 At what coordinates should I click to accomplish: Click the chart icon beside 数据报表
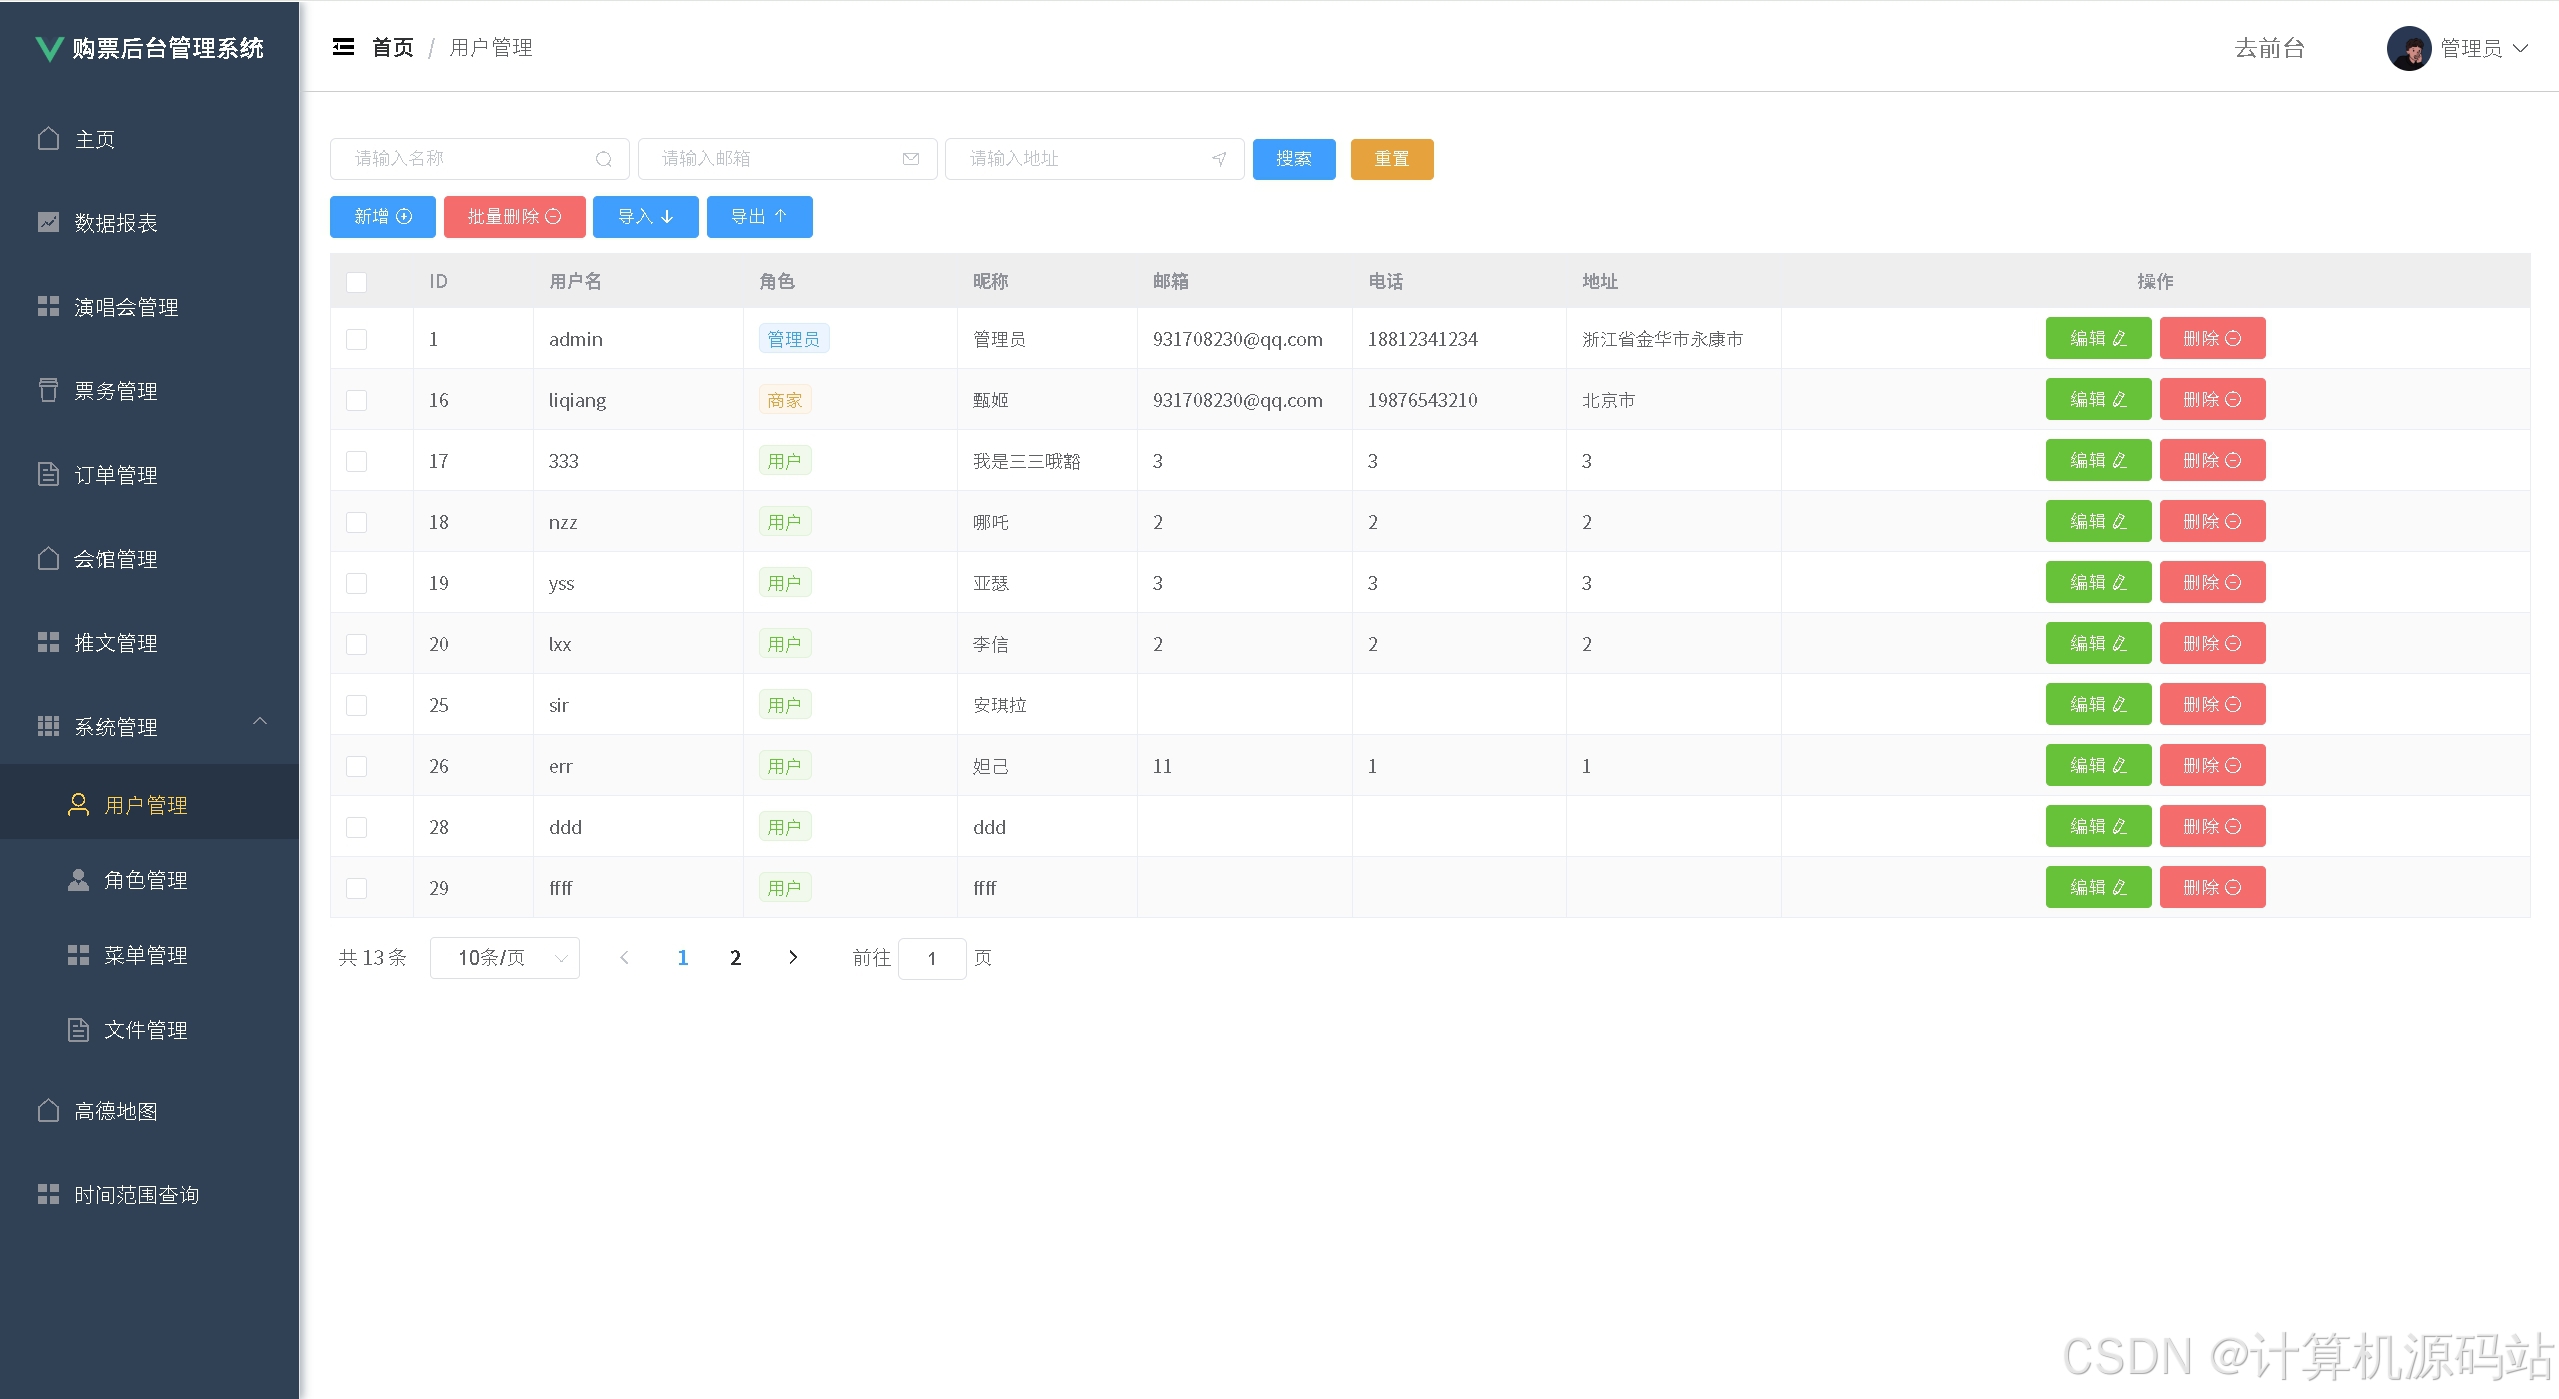tap(48, 222)
